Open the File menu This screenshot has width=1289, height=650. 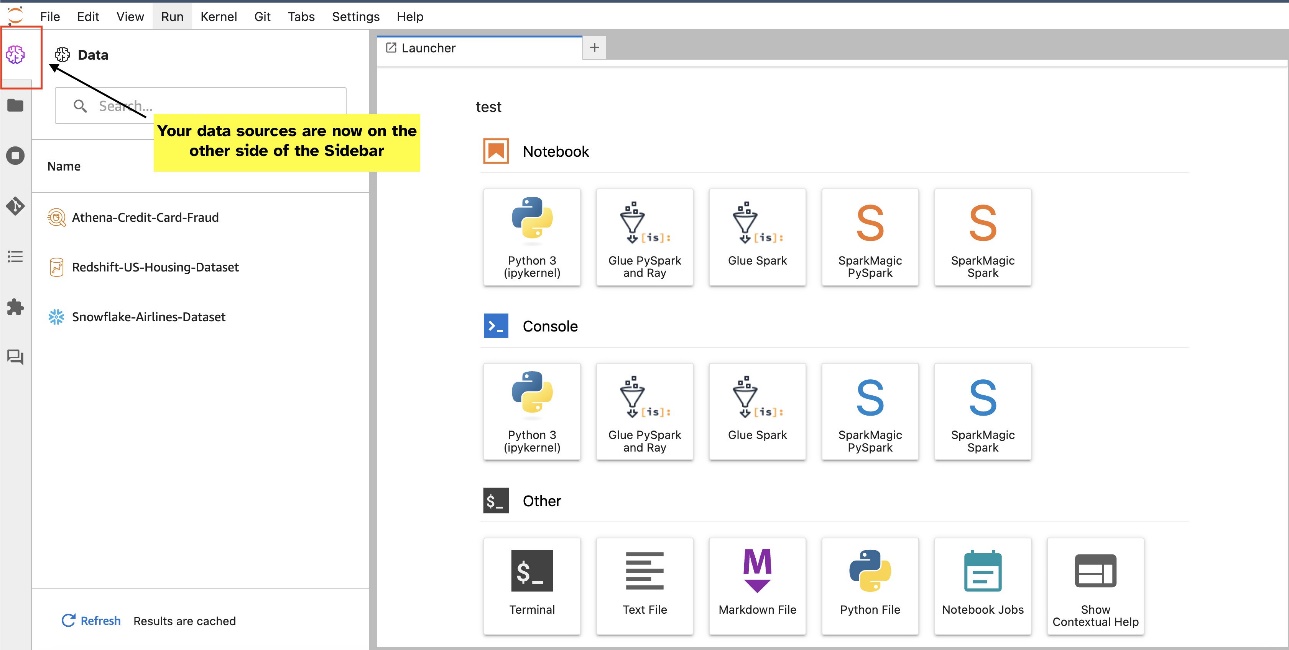(50, 17)
